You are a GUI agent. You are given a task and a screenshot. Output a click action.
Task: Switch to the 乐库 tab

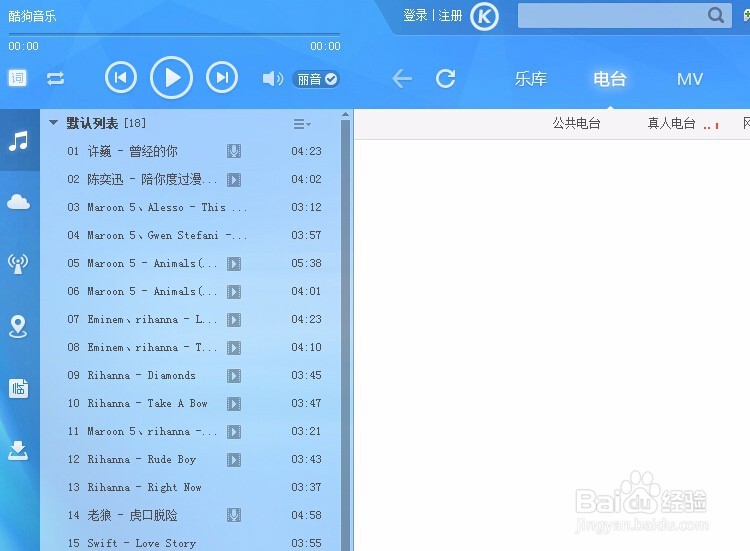pos(531,79)
